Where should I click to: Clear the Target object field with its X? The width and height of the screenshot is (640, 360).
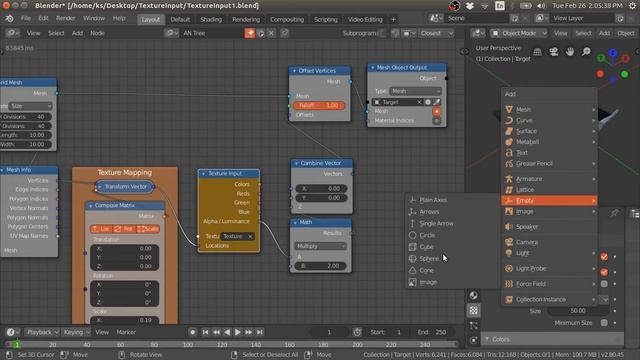pos(419,102)
